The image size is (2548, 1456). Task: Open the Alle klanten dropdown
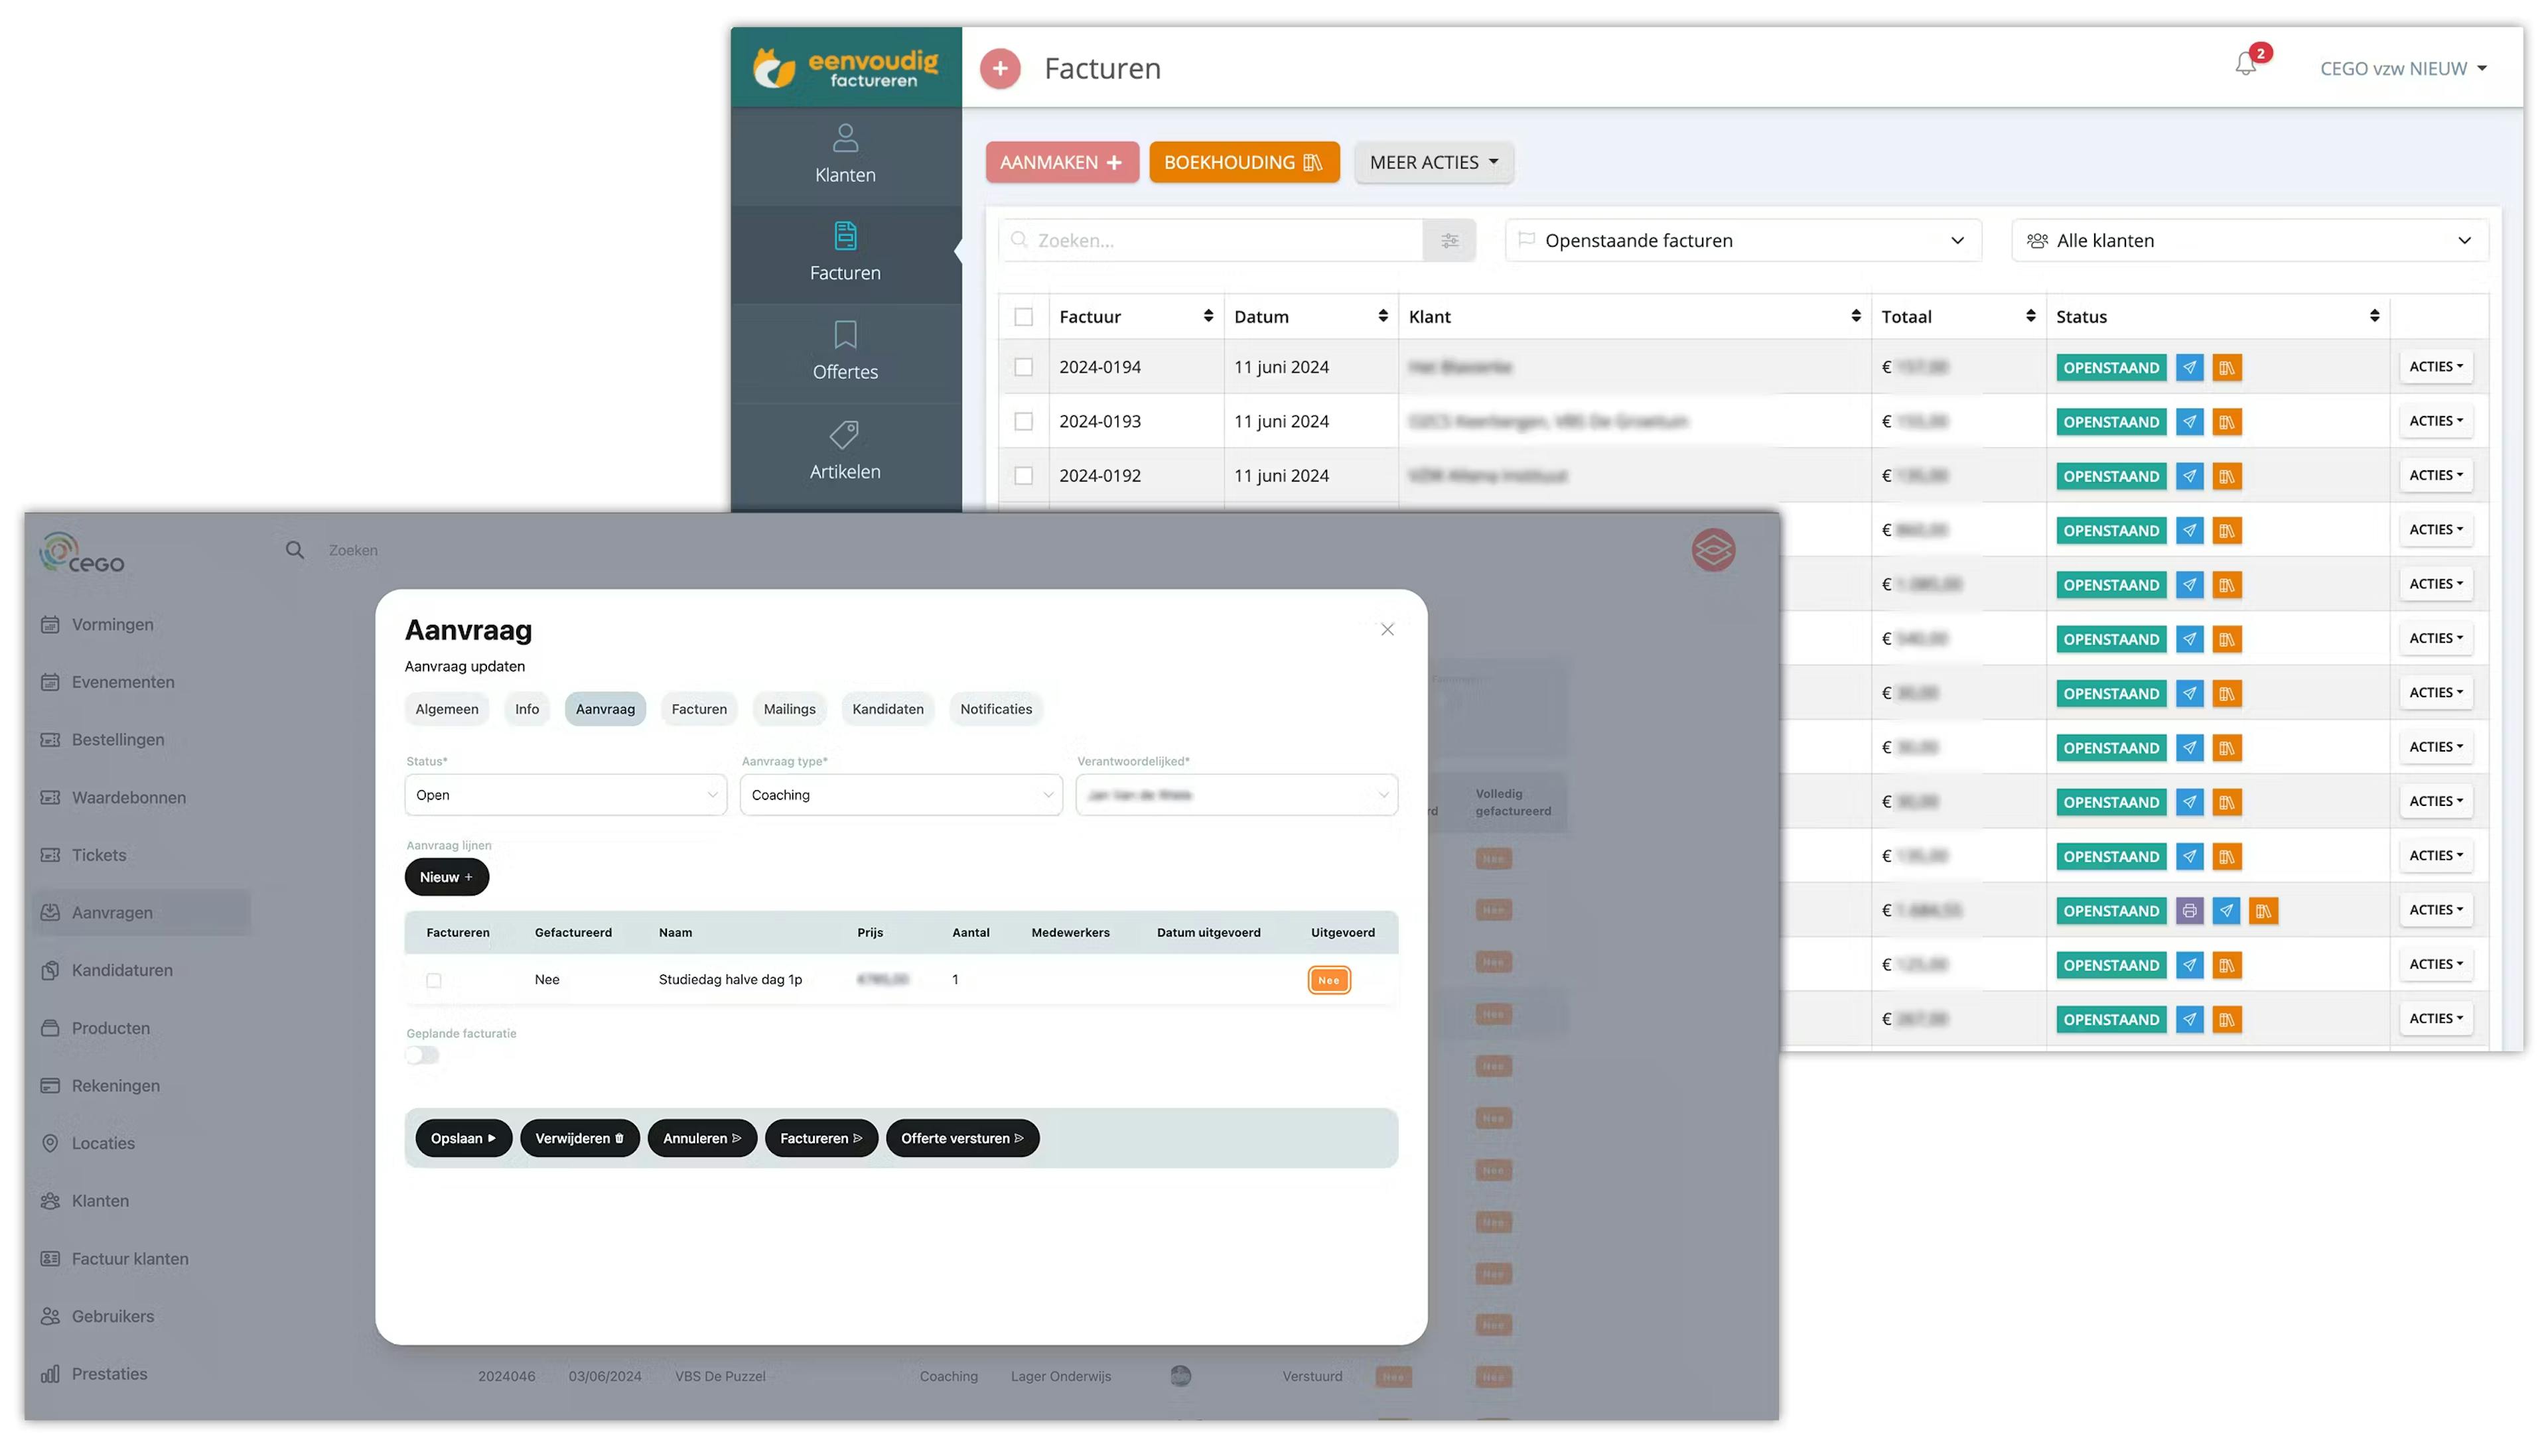click(x=2249, y=240)
